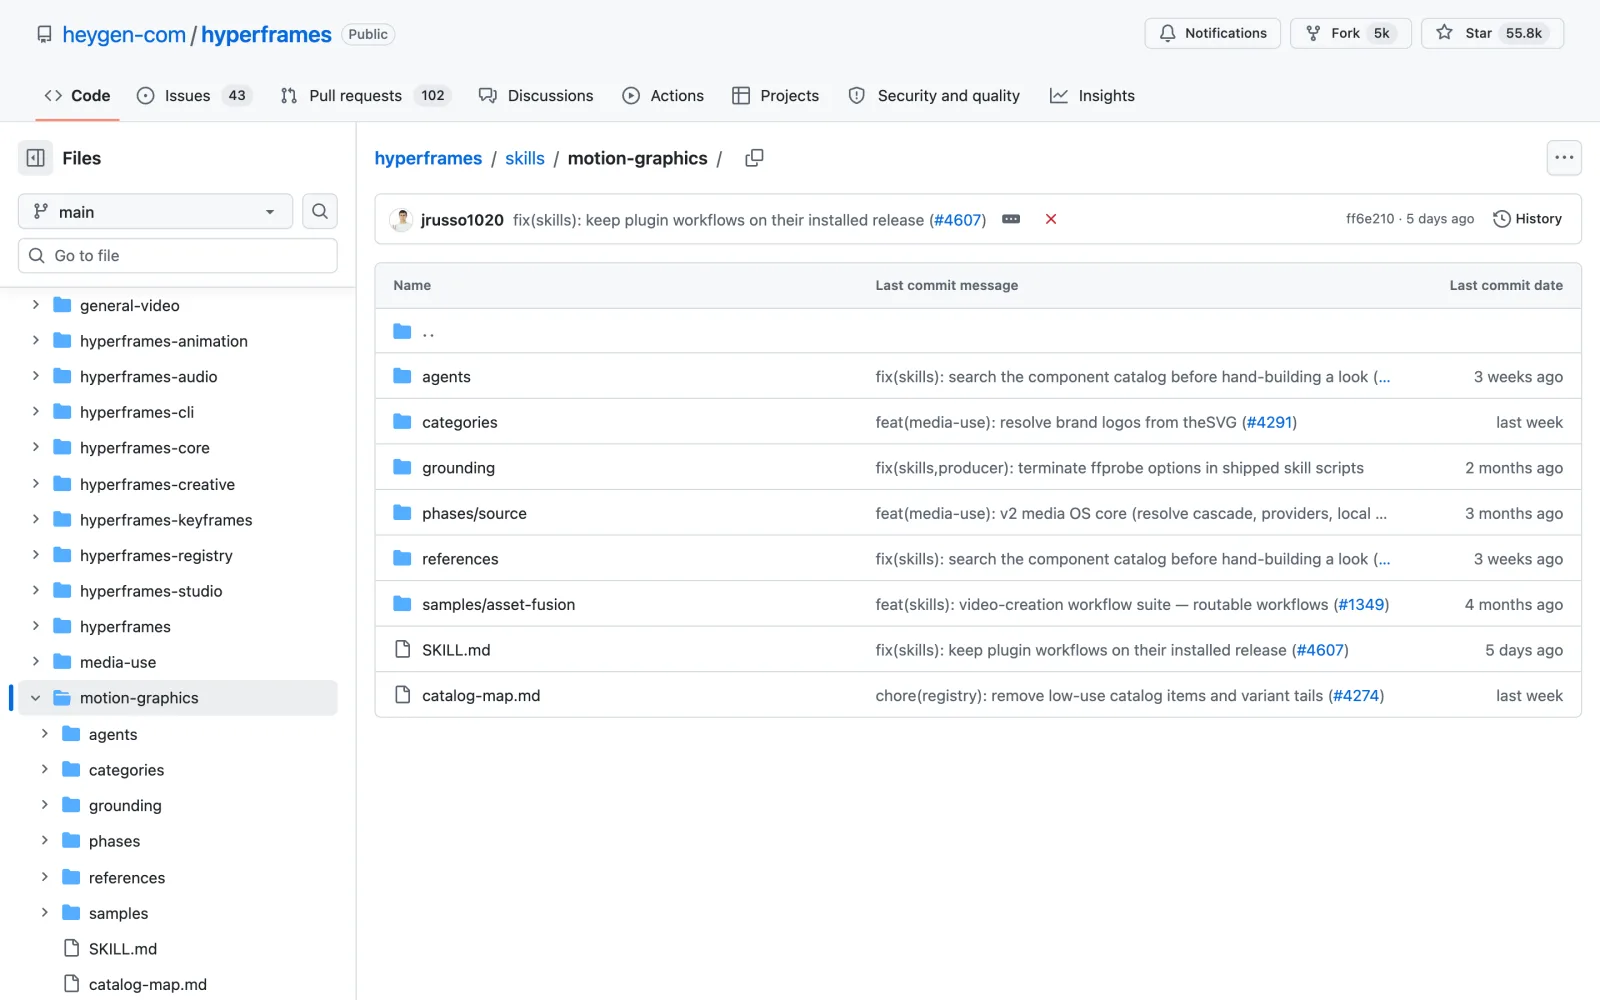The width and height of the screenshot is (1600, 1000).
Task: Fork the repository
Action: click(1350, 33)
